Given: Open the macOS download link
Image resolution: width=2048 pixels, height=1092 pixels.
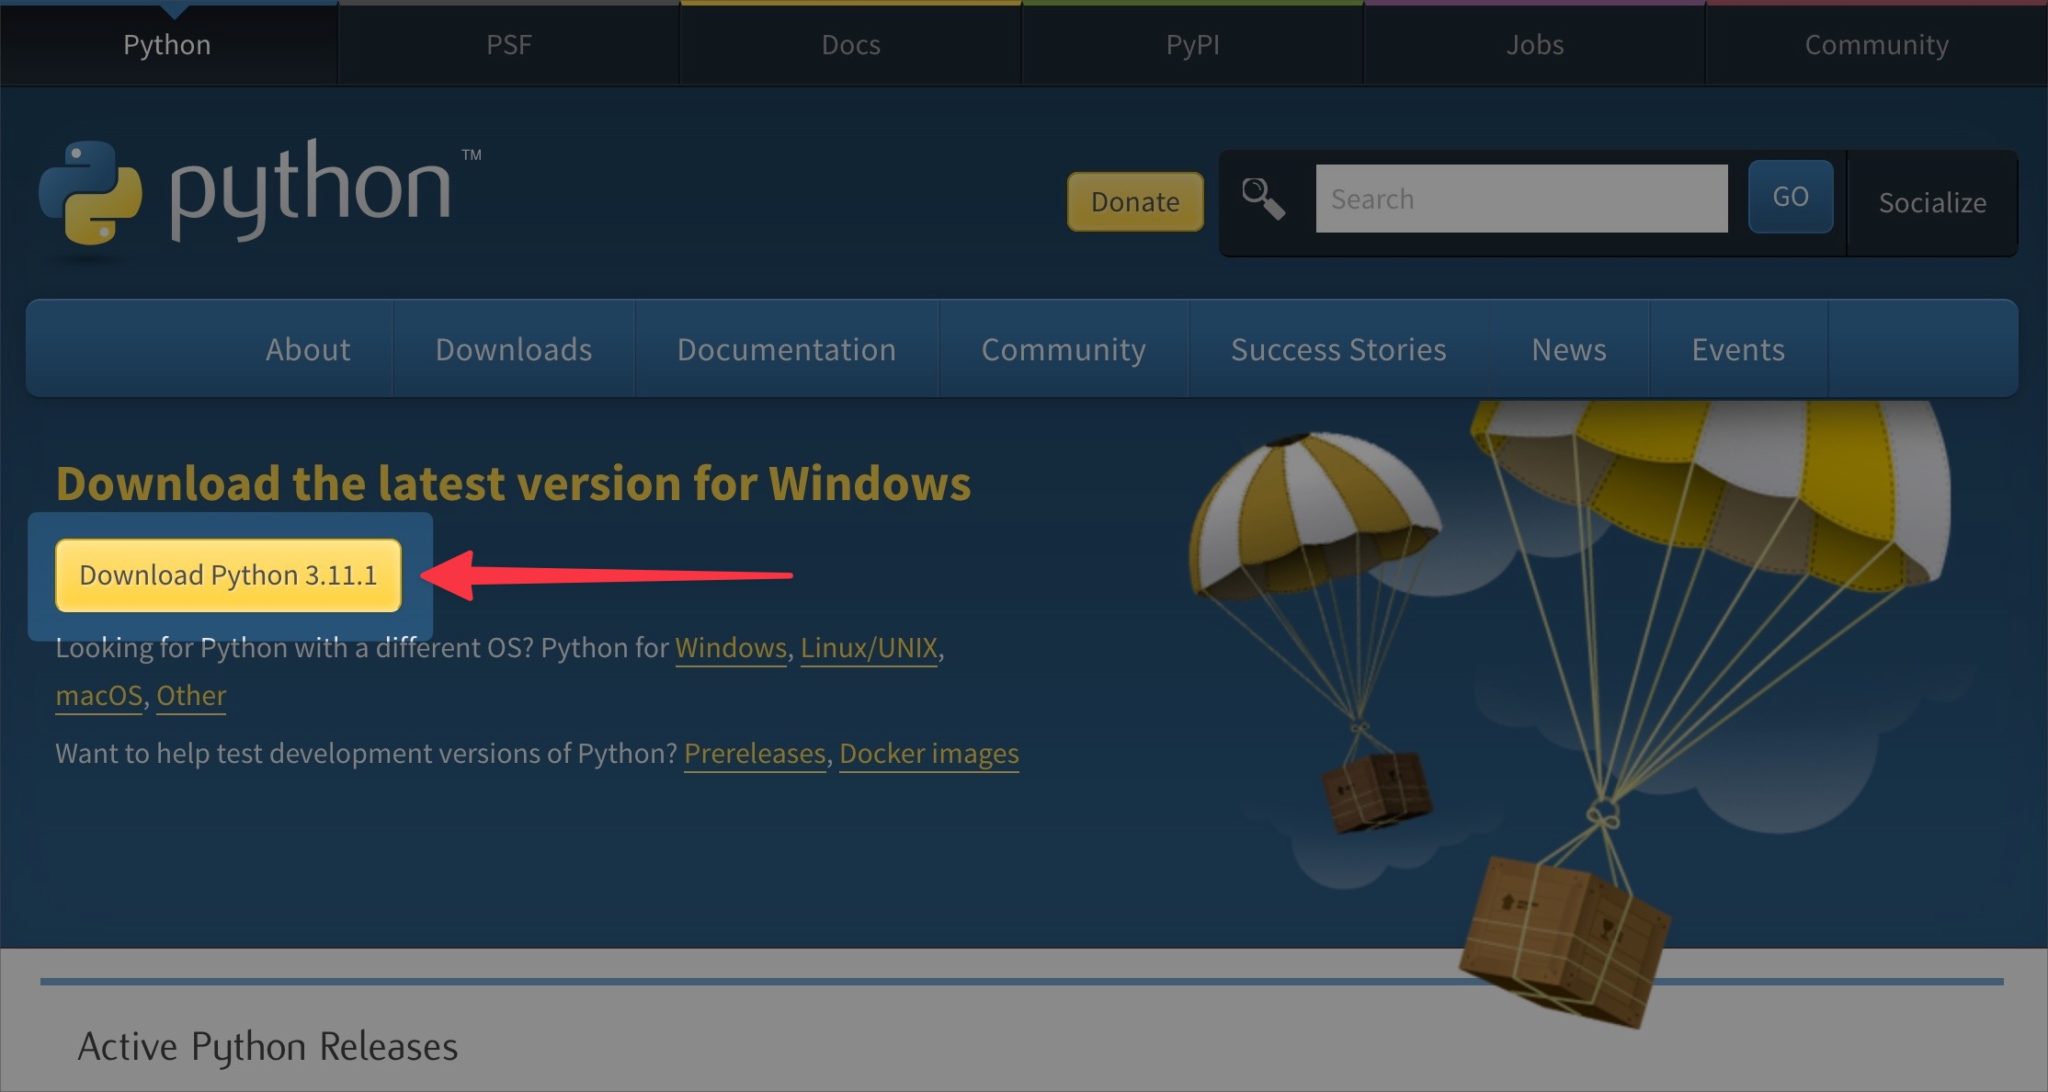Looking at the screenshot, I should [98, 695].
